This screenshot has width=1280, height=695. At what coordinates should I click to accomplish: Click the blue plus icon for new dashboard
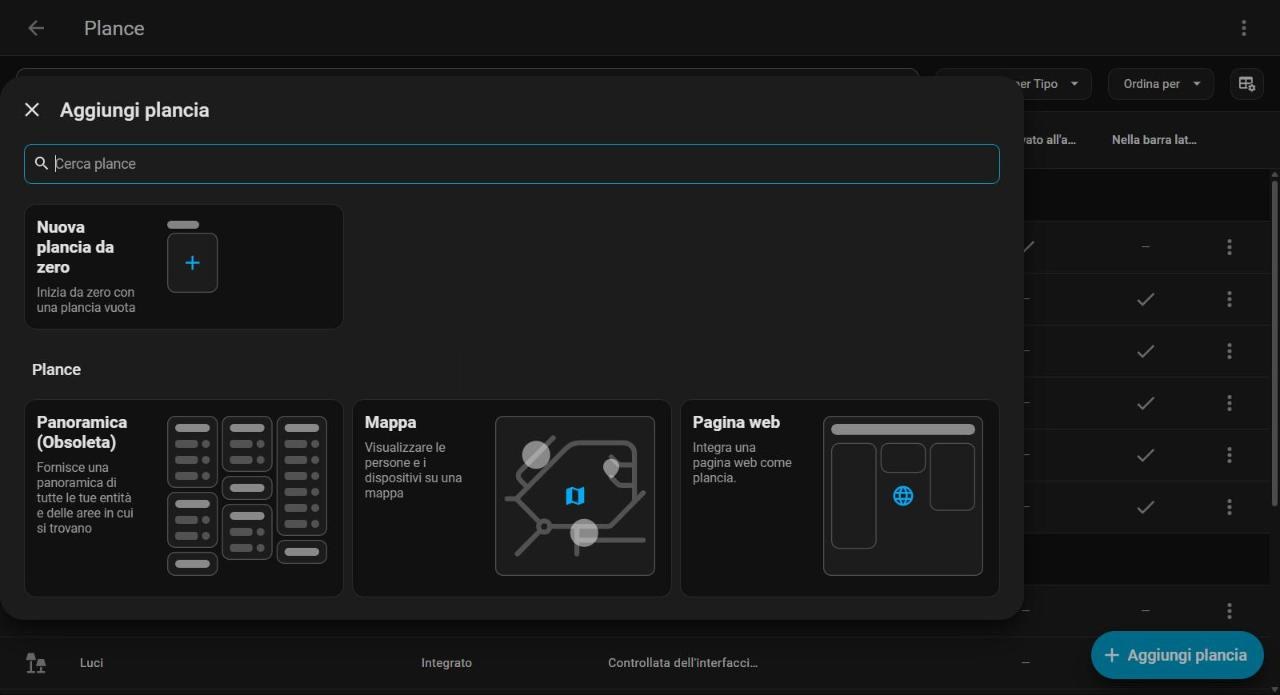(x=192, y=263)
